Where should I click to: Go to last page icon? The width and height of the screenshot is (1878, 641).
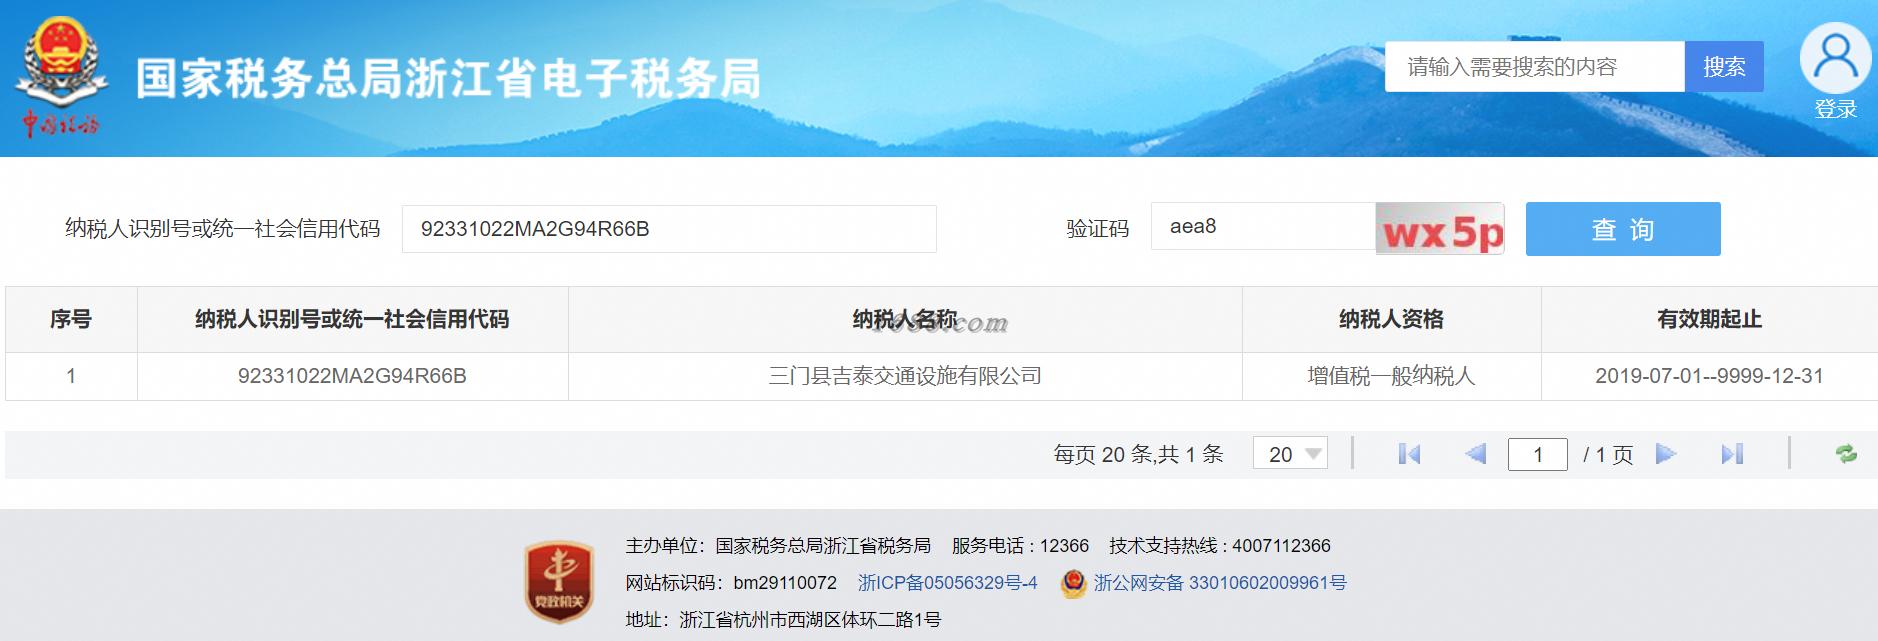click(x=1732, y=454)
